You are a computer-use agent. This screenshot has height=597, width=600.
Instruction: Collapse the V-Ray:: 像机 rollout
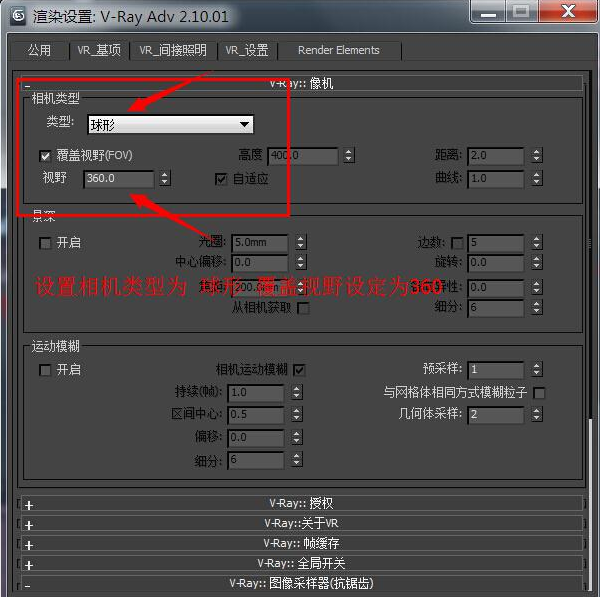tap(302, 83)
